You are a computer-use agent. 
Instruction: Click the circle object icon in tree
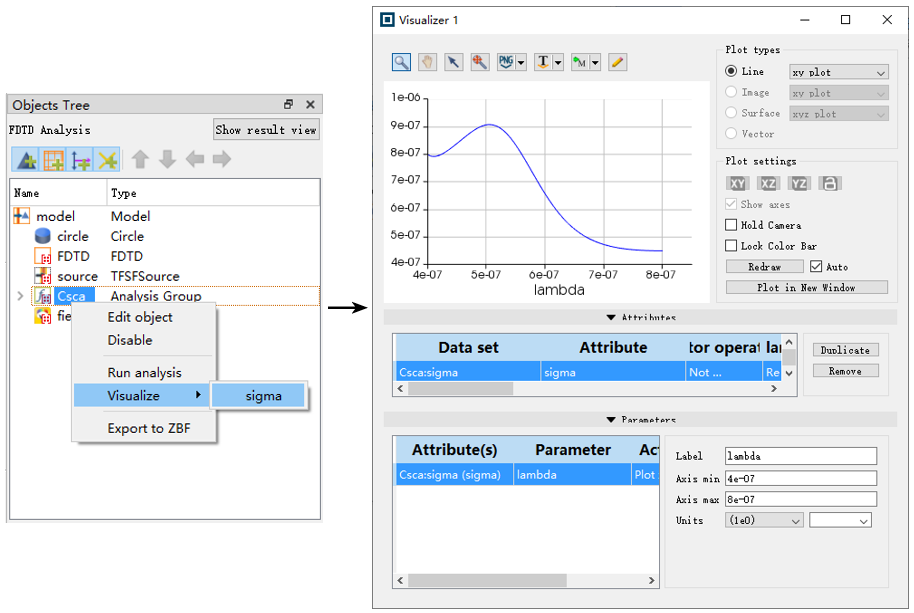(x=42, y=236)
